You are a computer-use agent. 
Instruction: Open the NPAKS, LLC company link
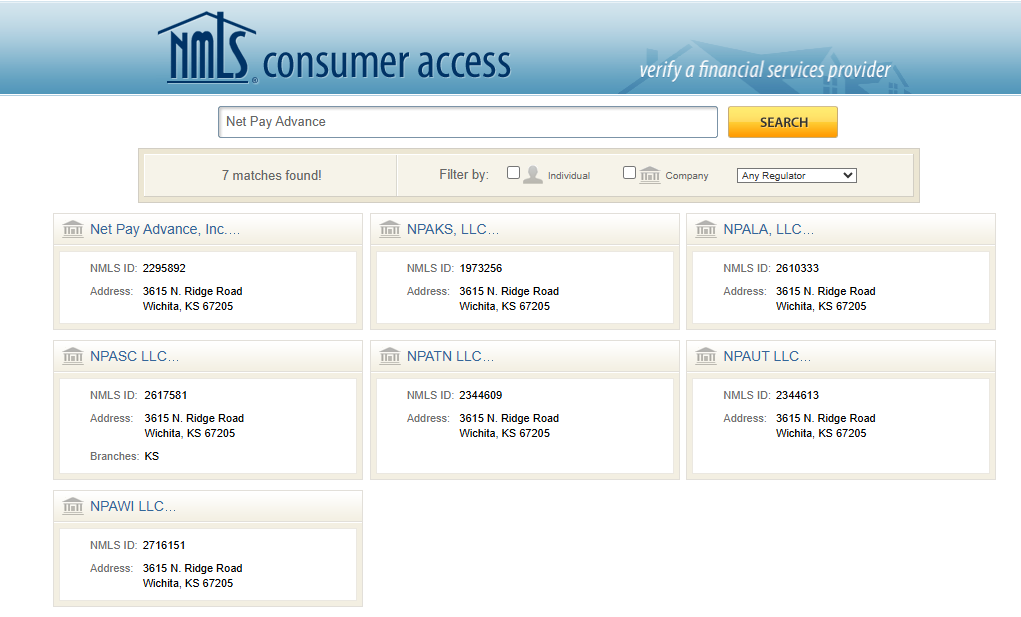coord(452,229)
